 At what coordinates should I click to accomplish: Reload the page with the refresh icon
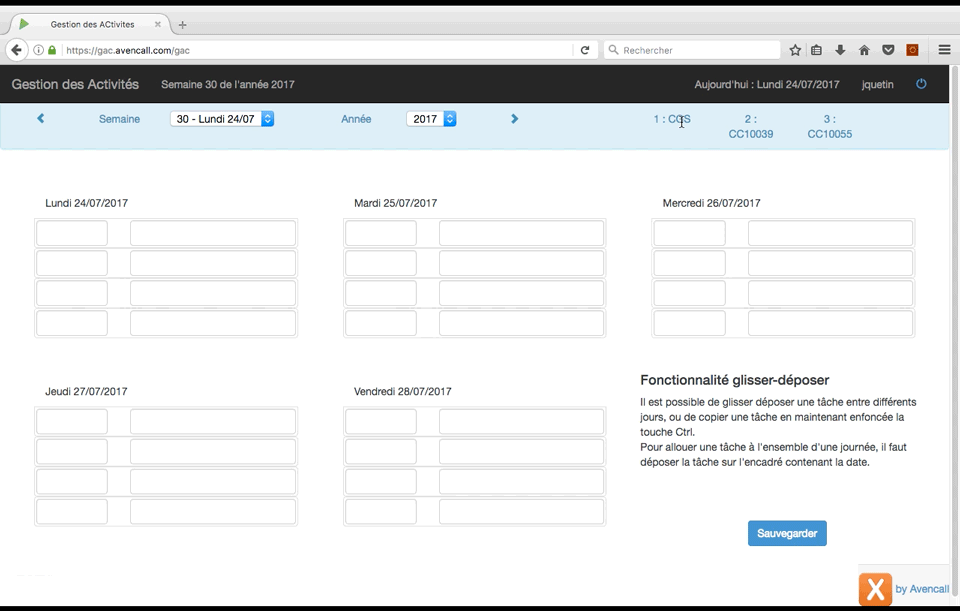coord(585,50)
